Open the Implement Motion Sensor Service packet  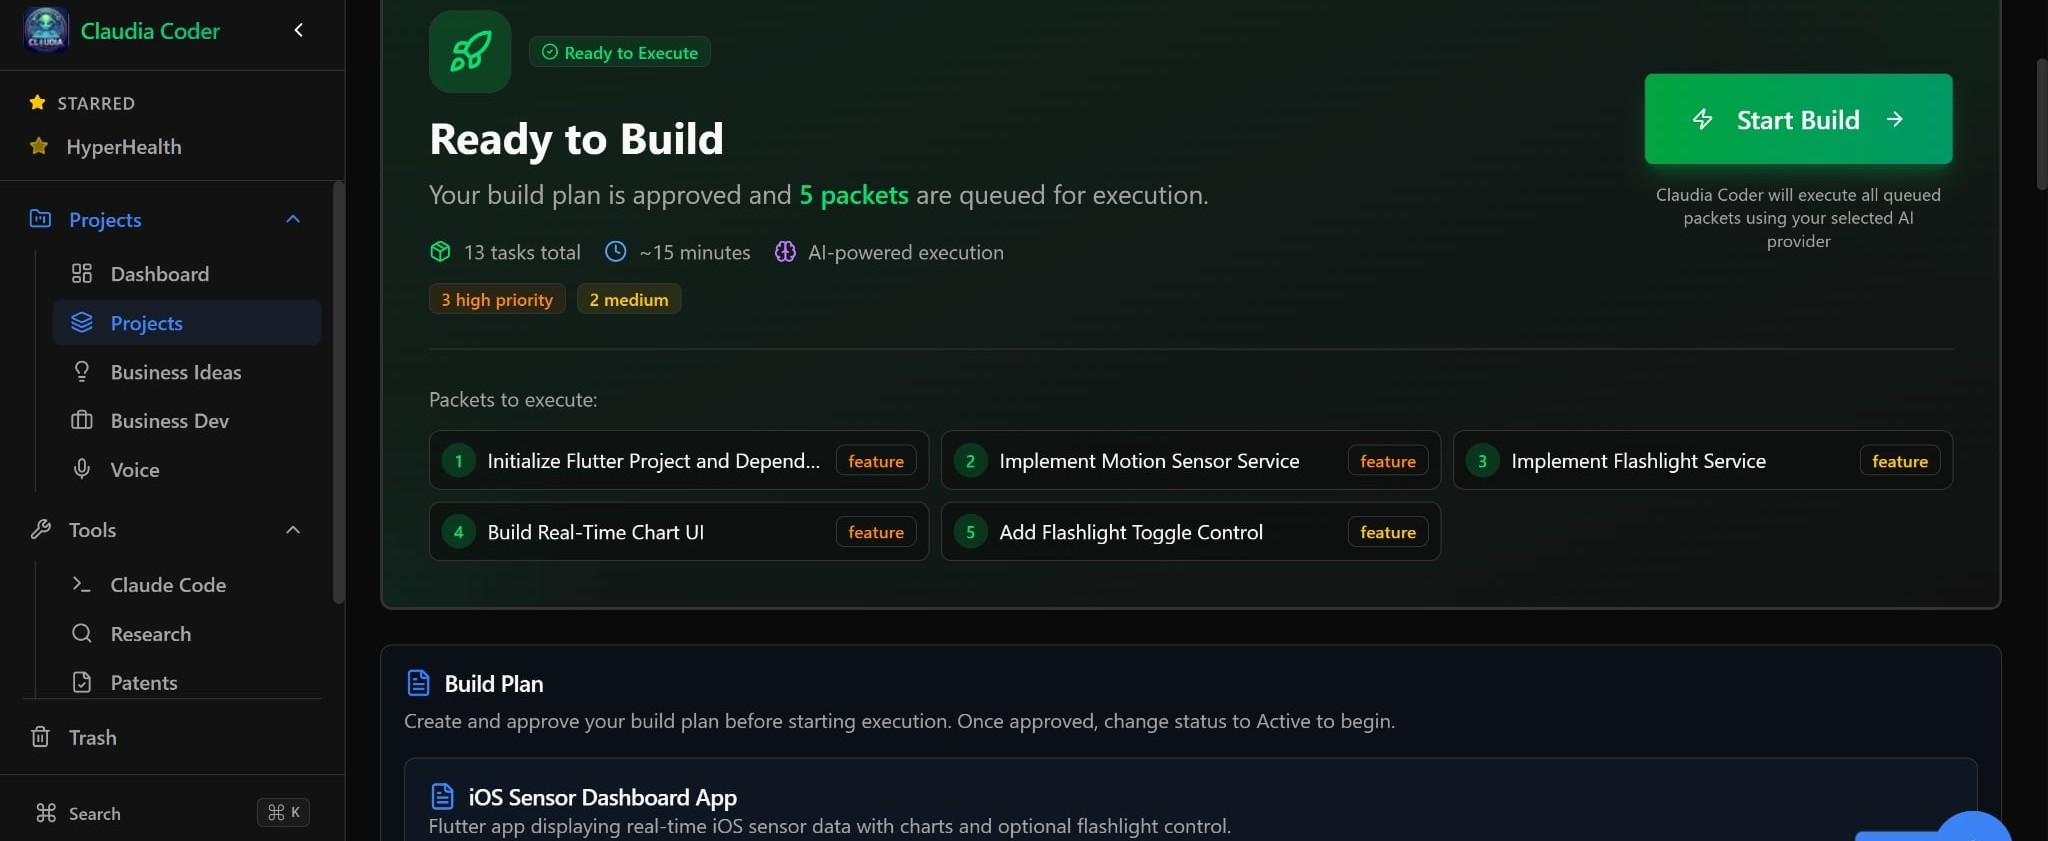click(1149, 461)
